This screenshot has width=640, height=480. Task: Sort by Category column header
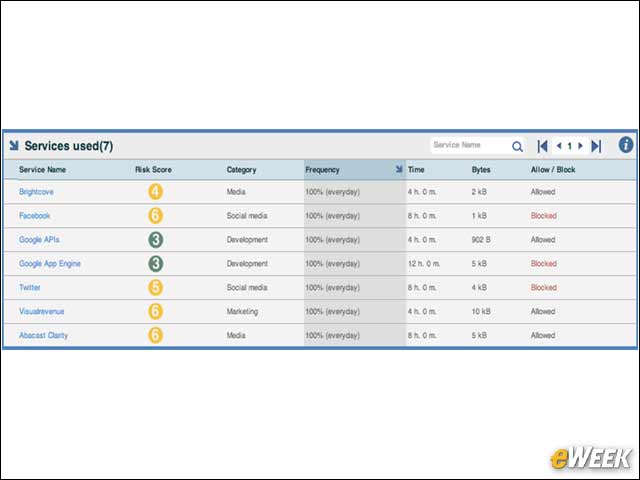[x=241, y=170]
